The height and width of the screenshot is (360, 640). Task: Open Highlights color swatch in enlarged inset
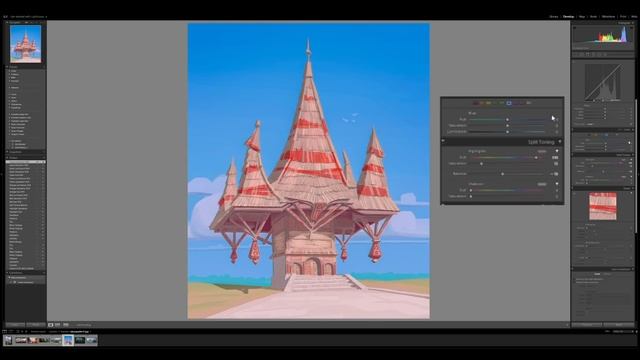542,151
